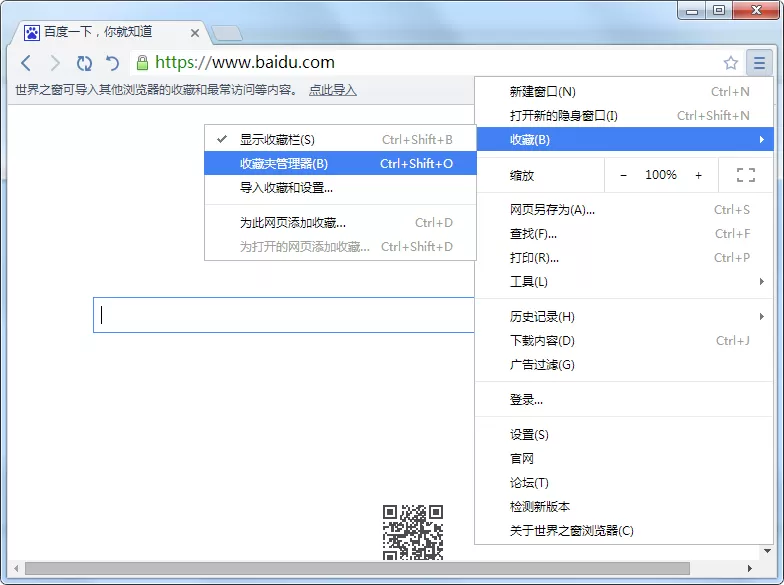Click the Baidu search input box
Image resolution: width=784 pixels, height=585 pixels.
click(284, 315)
